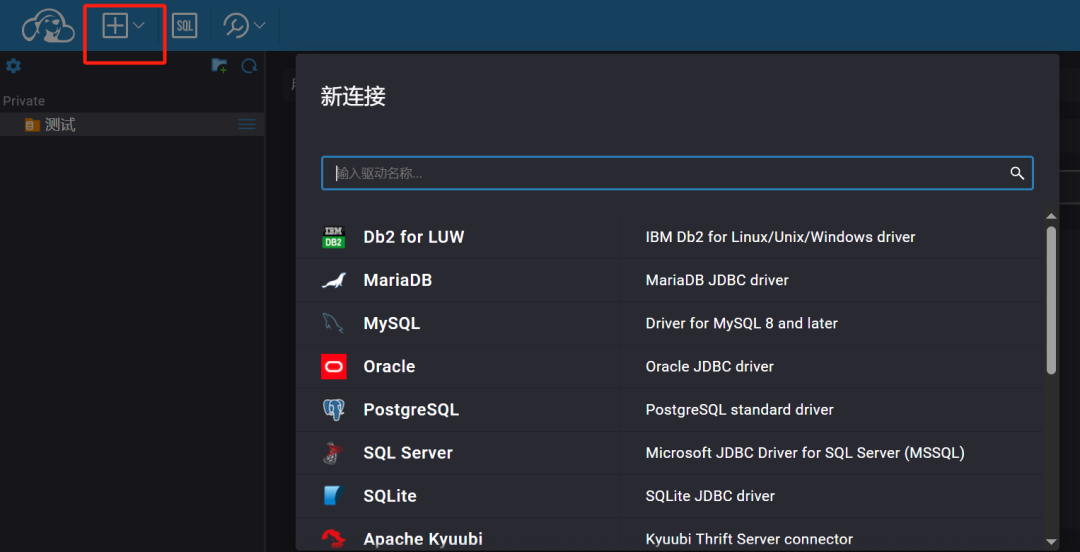
Task: Click Microsoft JDBC Driver for SQL Server text
Action: [805, 453]
